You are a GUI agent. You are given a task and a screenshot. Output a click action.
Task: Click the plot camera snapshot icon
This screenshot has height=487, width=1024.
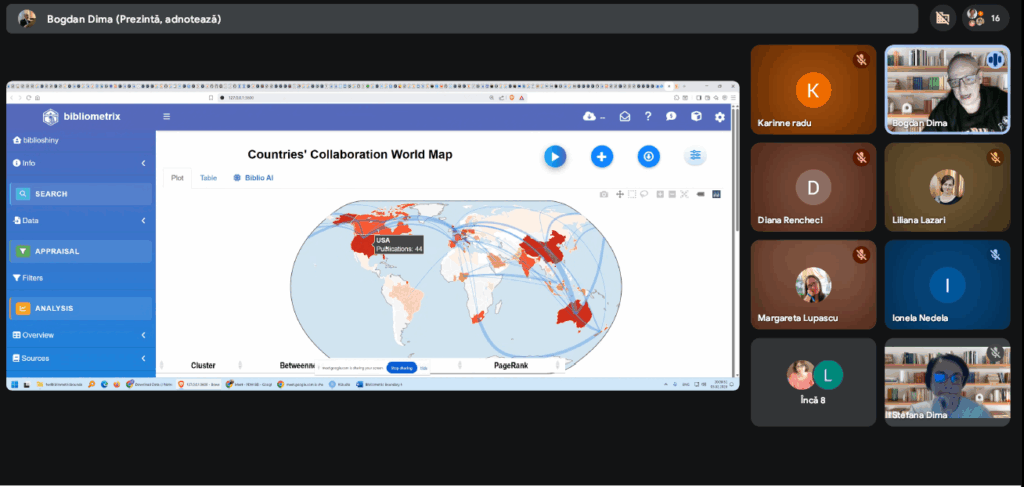coord(604,194)
